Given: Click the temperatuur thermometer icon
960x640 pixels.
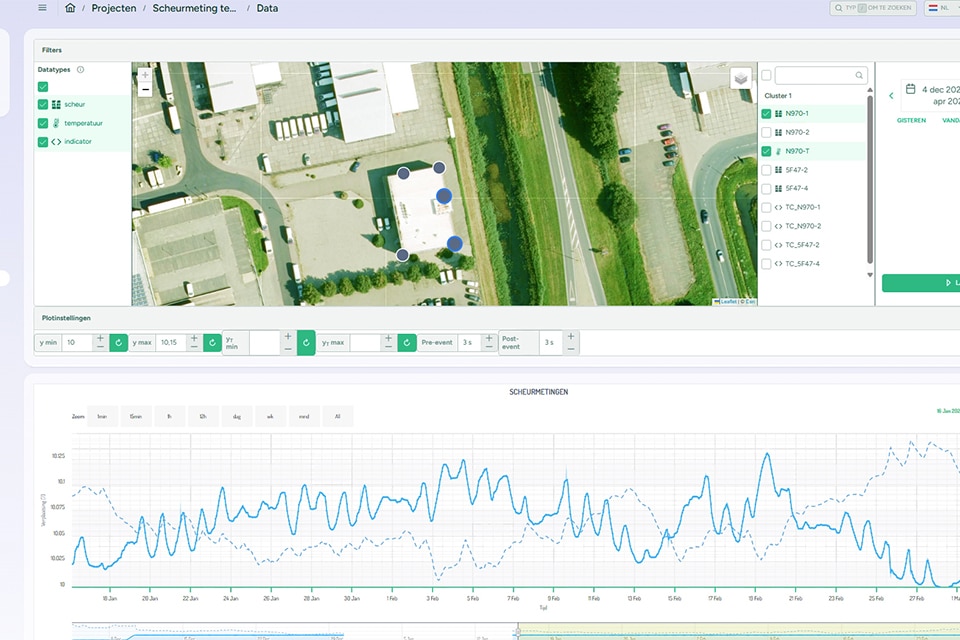Looking at the screenshot, I should 56,123.
